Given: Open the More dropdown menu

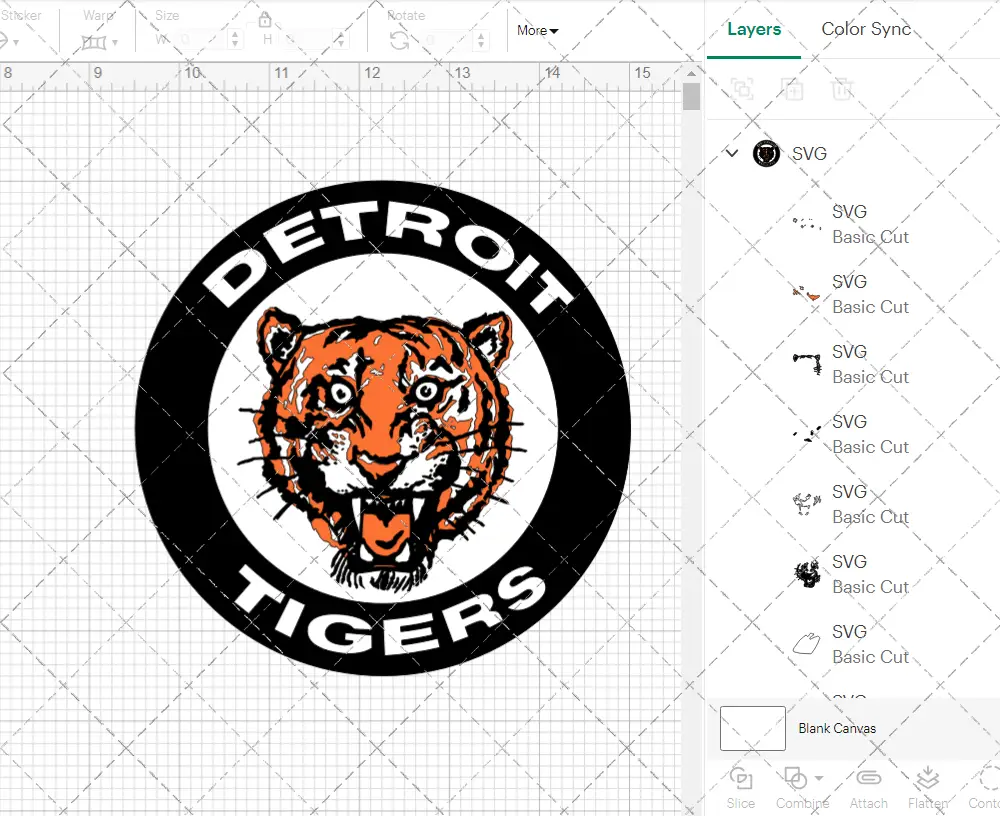Looking at the screenshot, I should [x=537, y=31].
